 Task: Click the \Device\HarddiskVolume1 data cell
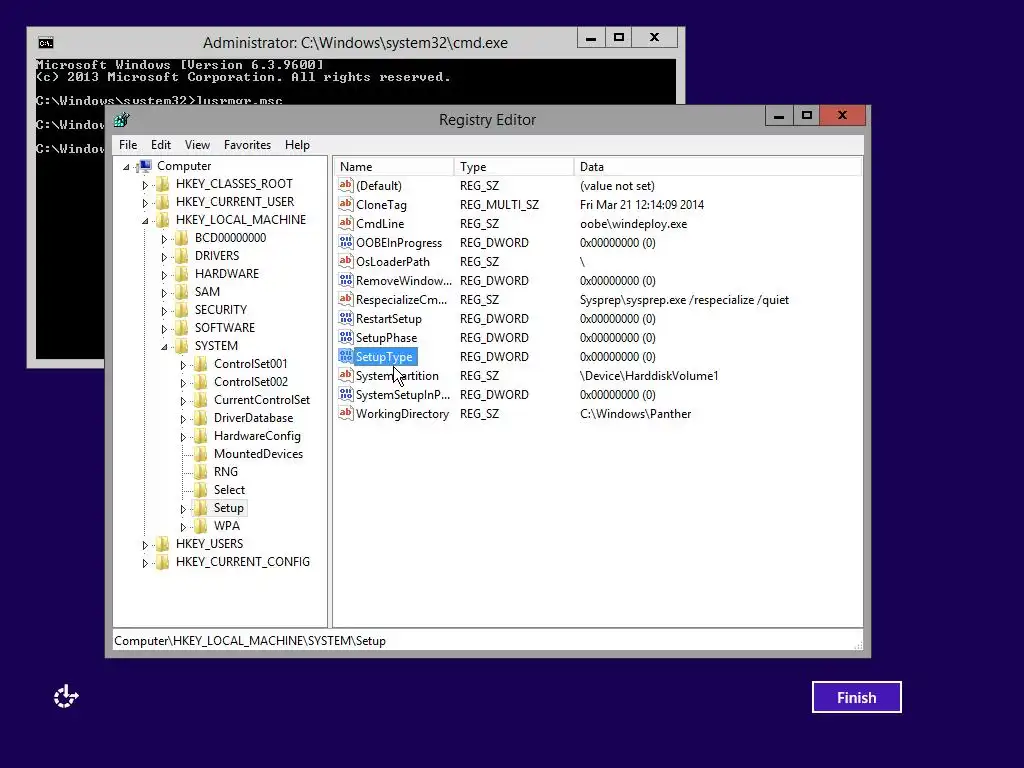tap(649, 376)
